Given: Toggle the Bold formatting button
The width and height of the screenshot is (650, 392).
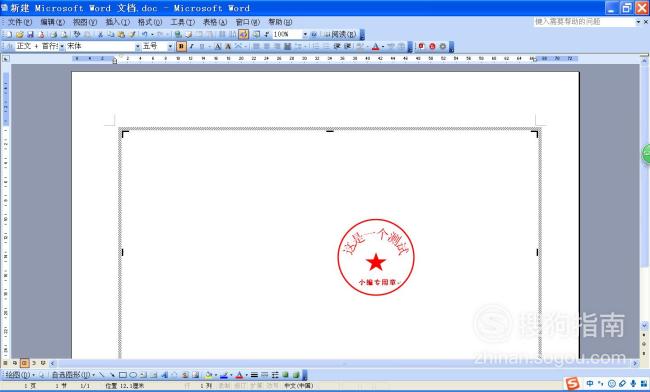Looking at the screenshot, I should point(181,46).
